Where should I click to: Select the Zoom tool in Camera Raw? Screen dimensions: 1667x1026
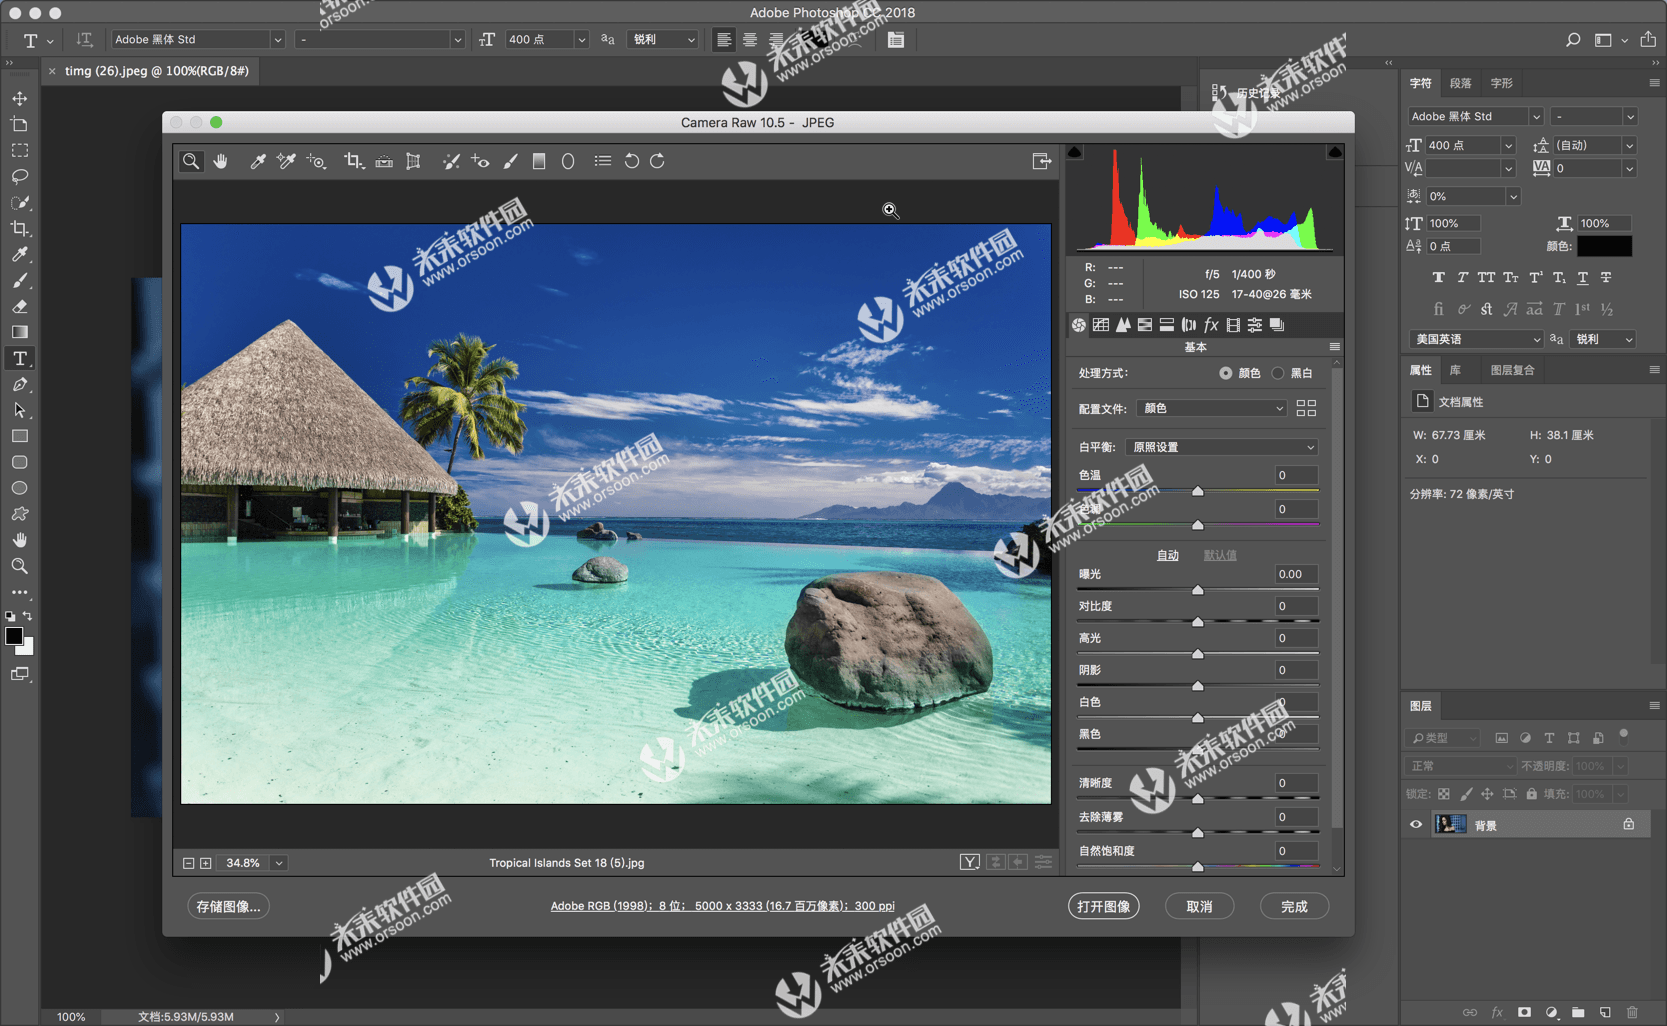(191, 161)
